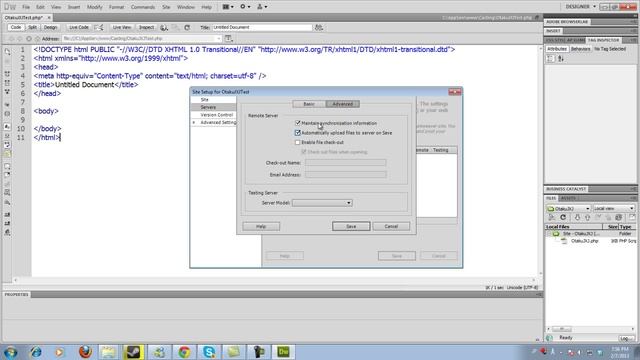
Task: Toggle Live View button
Action: coord(122,27)
